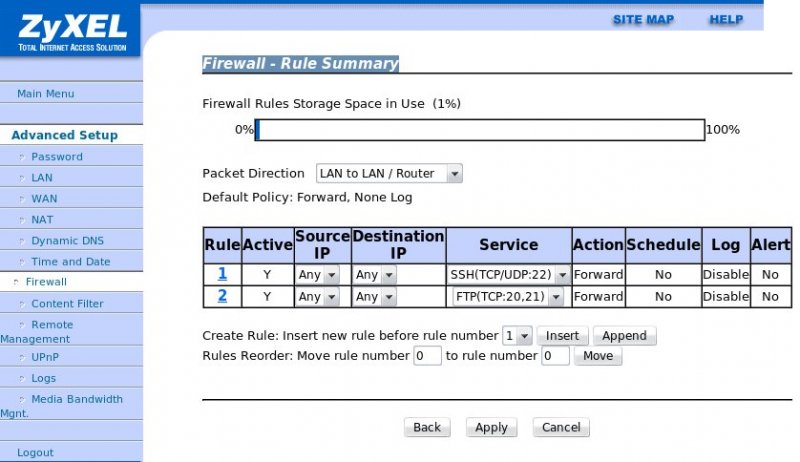This screenshot has width=800, height=462.
Task: Focus the Move rule number field
Action: click(x=428, y=355)
